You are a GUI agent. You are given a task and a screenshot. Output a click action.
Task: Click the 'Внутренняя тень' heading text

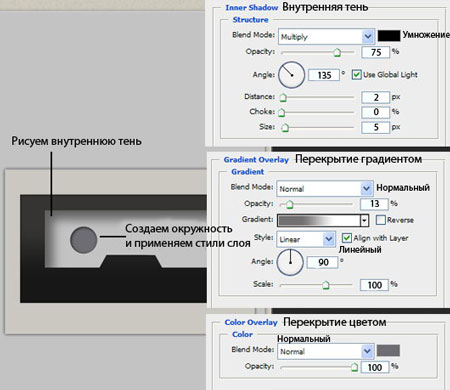click(x=325, y=7)
